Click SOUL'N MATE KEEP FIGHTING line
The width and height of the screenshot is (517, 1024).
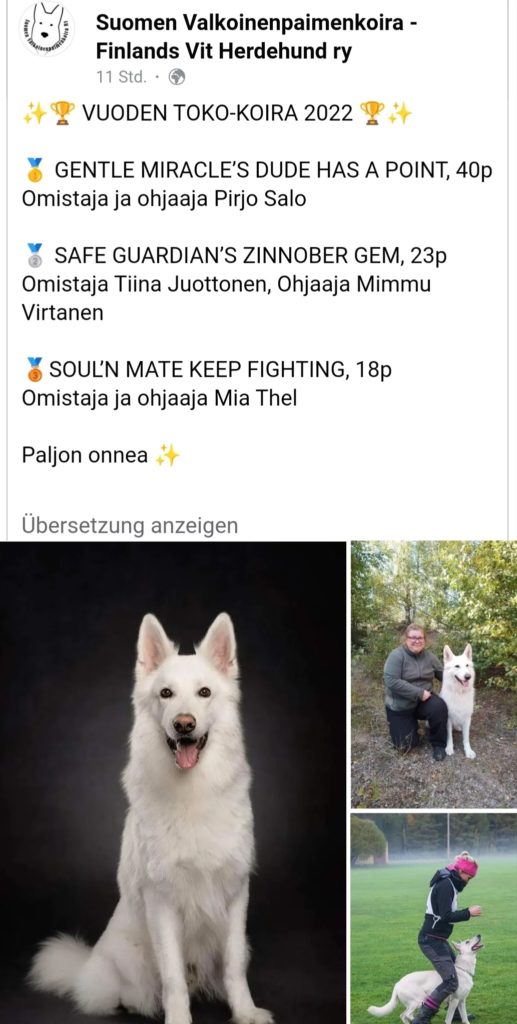click(221, 370)
